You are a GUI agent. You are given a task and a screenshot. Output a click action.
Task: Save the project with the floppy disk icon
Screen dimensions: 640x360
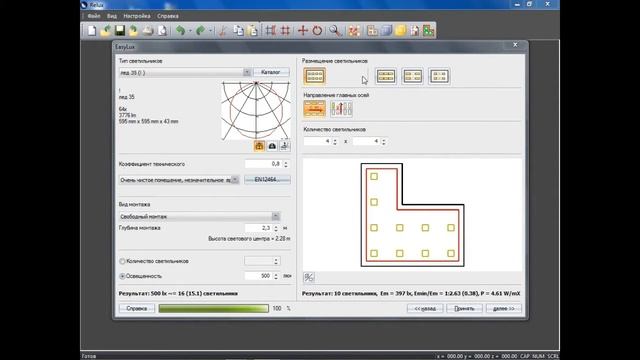pos(120,31)
